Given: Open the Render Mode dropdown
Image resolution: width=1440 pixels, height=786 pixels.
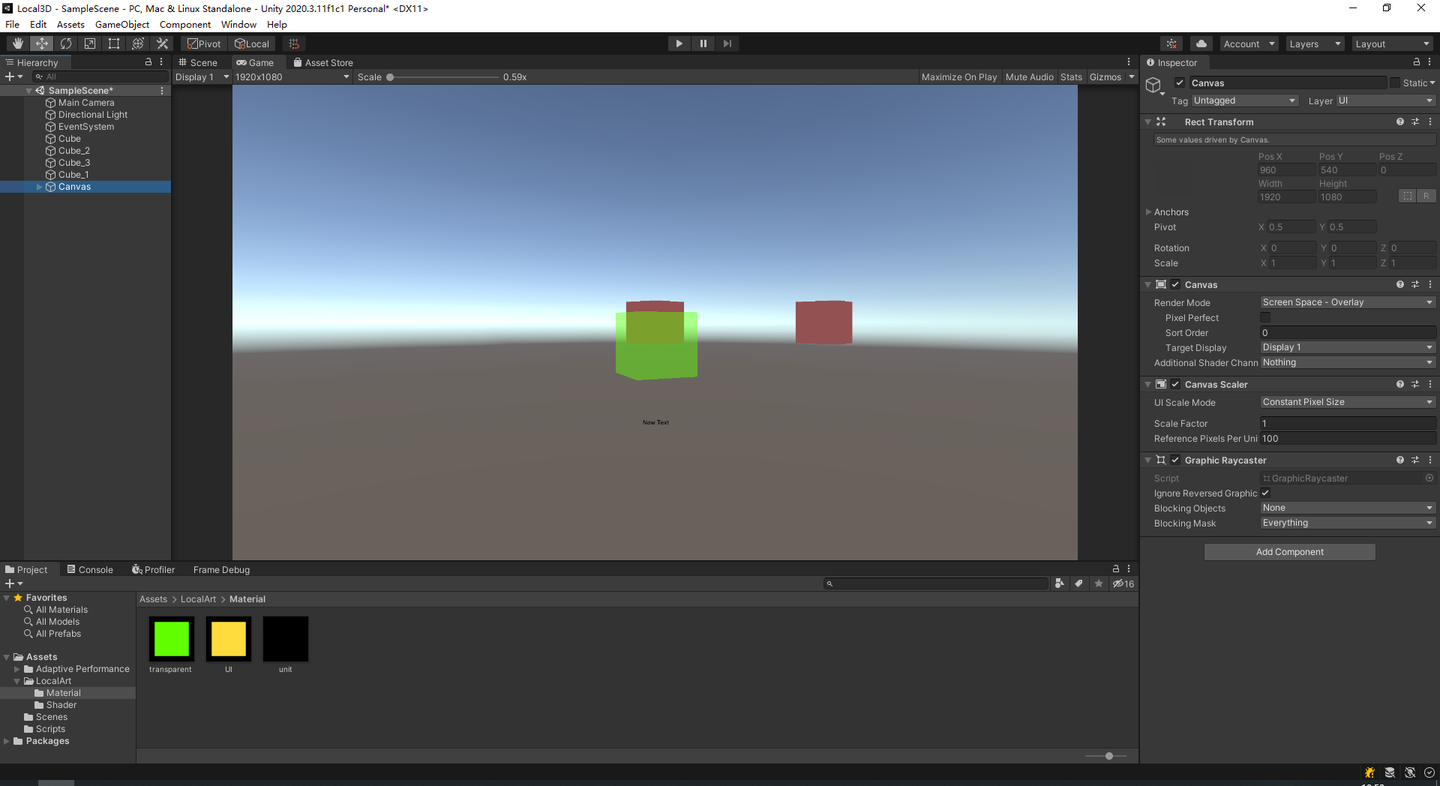Looking at the screenshot, I should [1346, 302].
